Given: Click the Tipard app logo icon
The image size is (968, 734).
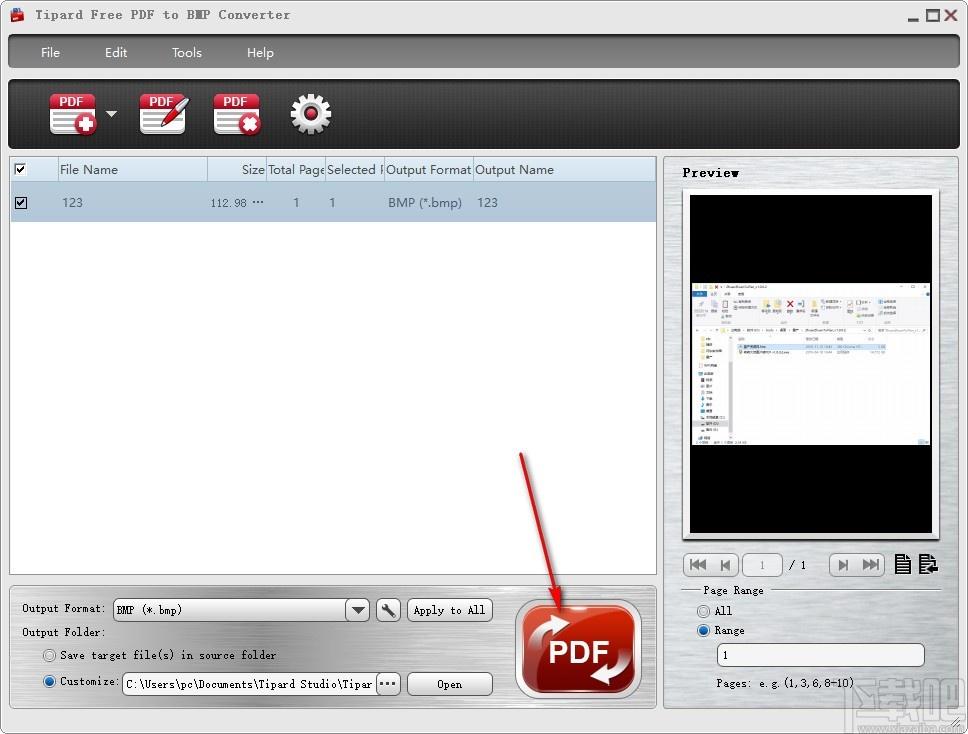Looking at the screenshot, I should tap(17, 15).
